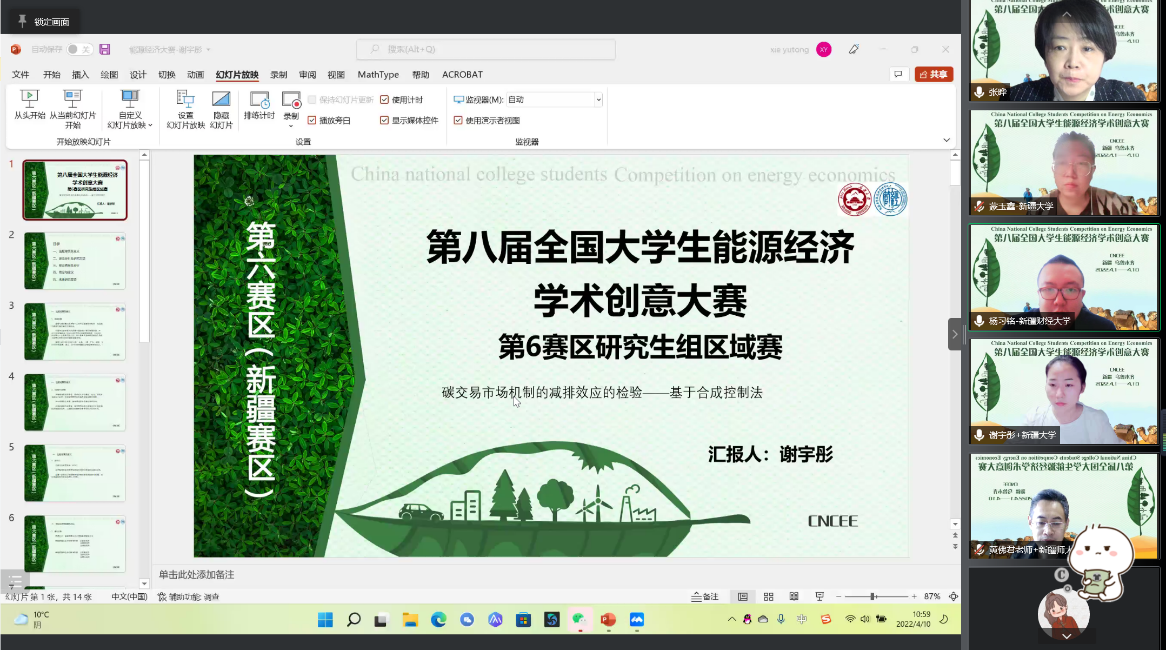Toggle Use Timings (使用计时) checkbox

click(384, 100)
